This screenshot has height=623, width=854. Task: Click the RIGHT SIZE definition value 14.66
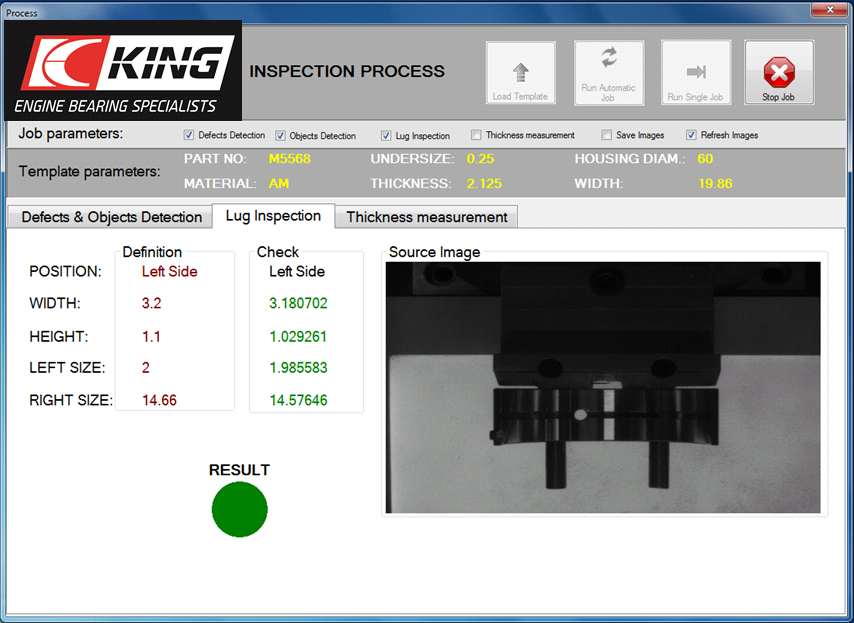159,400
